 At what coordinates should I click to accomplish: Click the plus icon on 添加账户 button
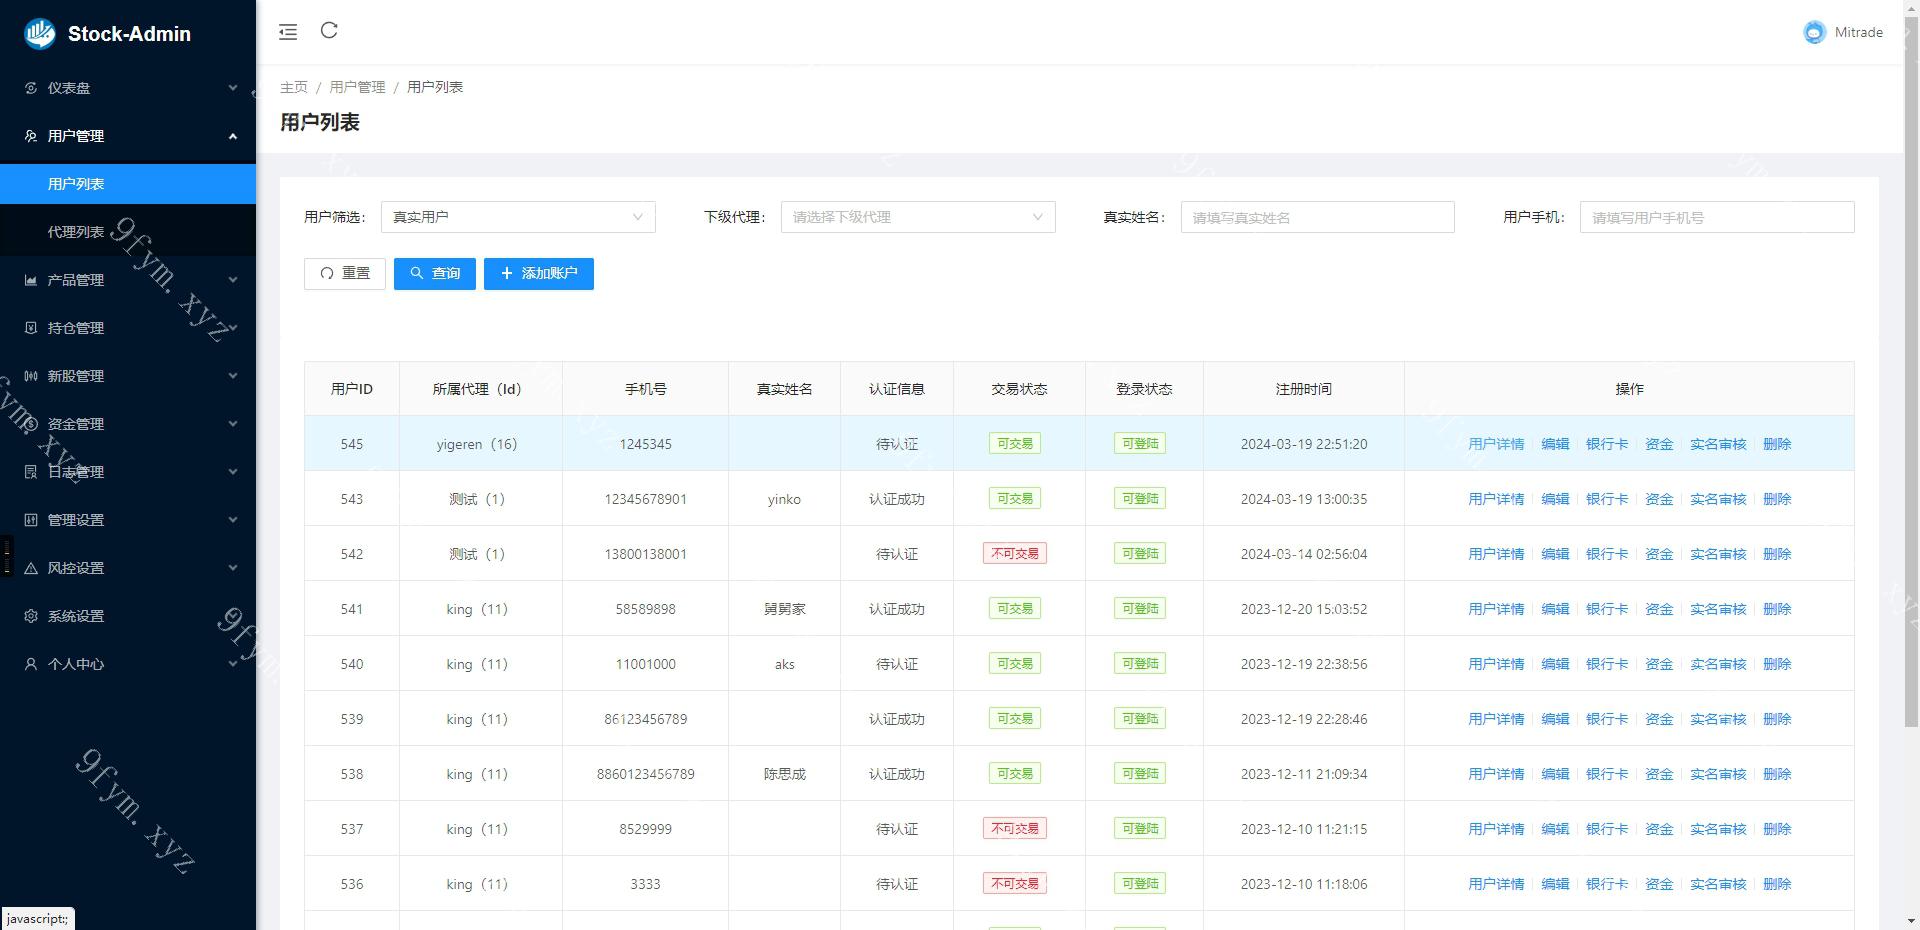tap(507, 273)
